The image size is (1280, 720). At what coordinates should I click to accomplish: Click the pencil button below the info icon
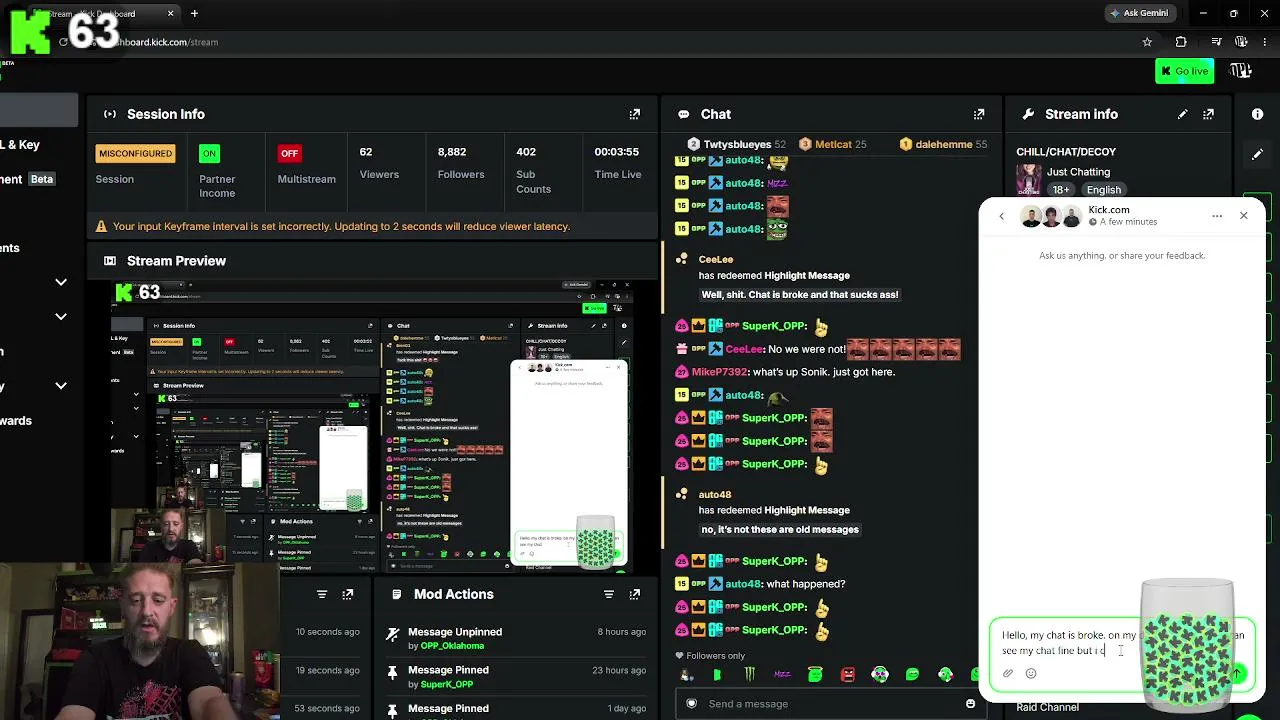pyautogui.click(x=1257, y=154)
